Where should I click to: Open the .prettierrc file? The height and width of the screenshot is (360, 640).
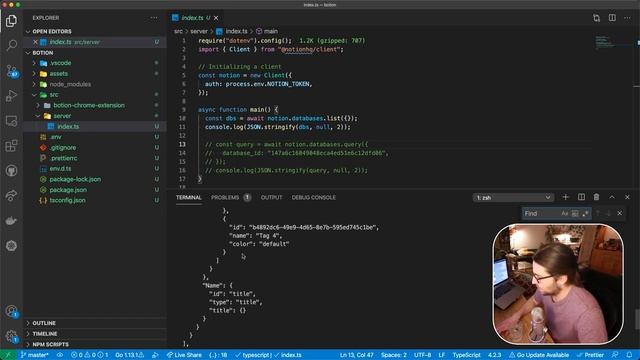point(95,158)
